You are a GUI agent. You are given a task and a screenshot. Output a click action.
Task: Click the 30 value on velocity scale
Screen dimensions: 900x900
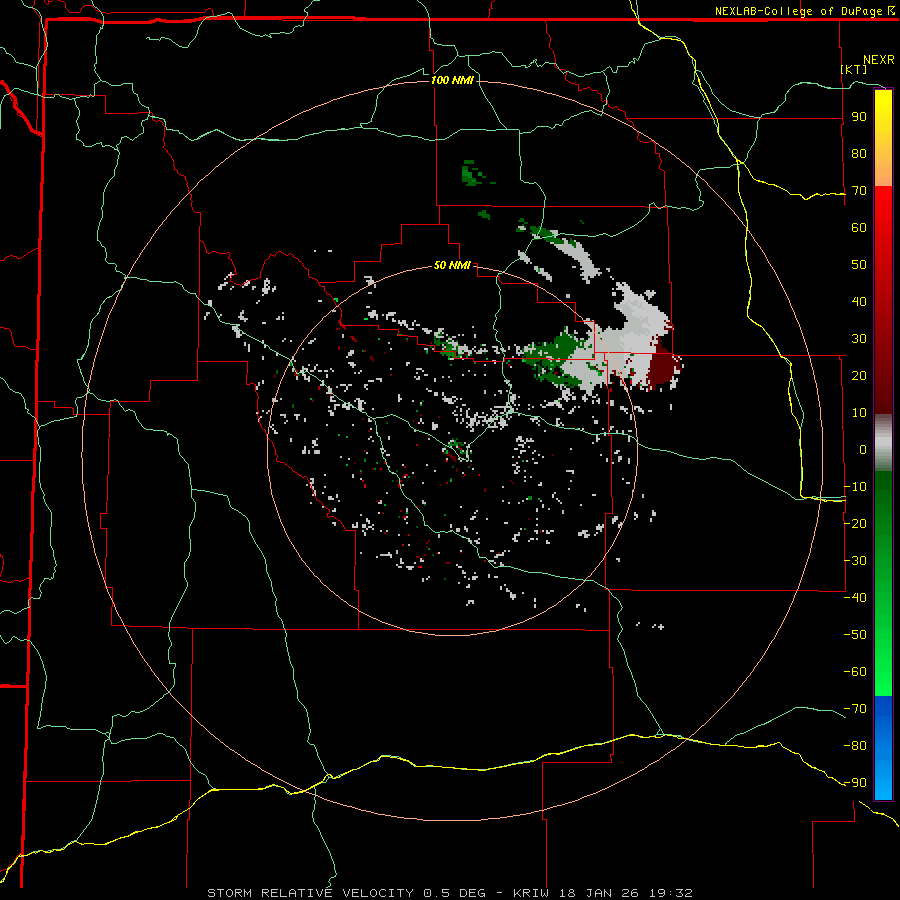click(859, 339)
